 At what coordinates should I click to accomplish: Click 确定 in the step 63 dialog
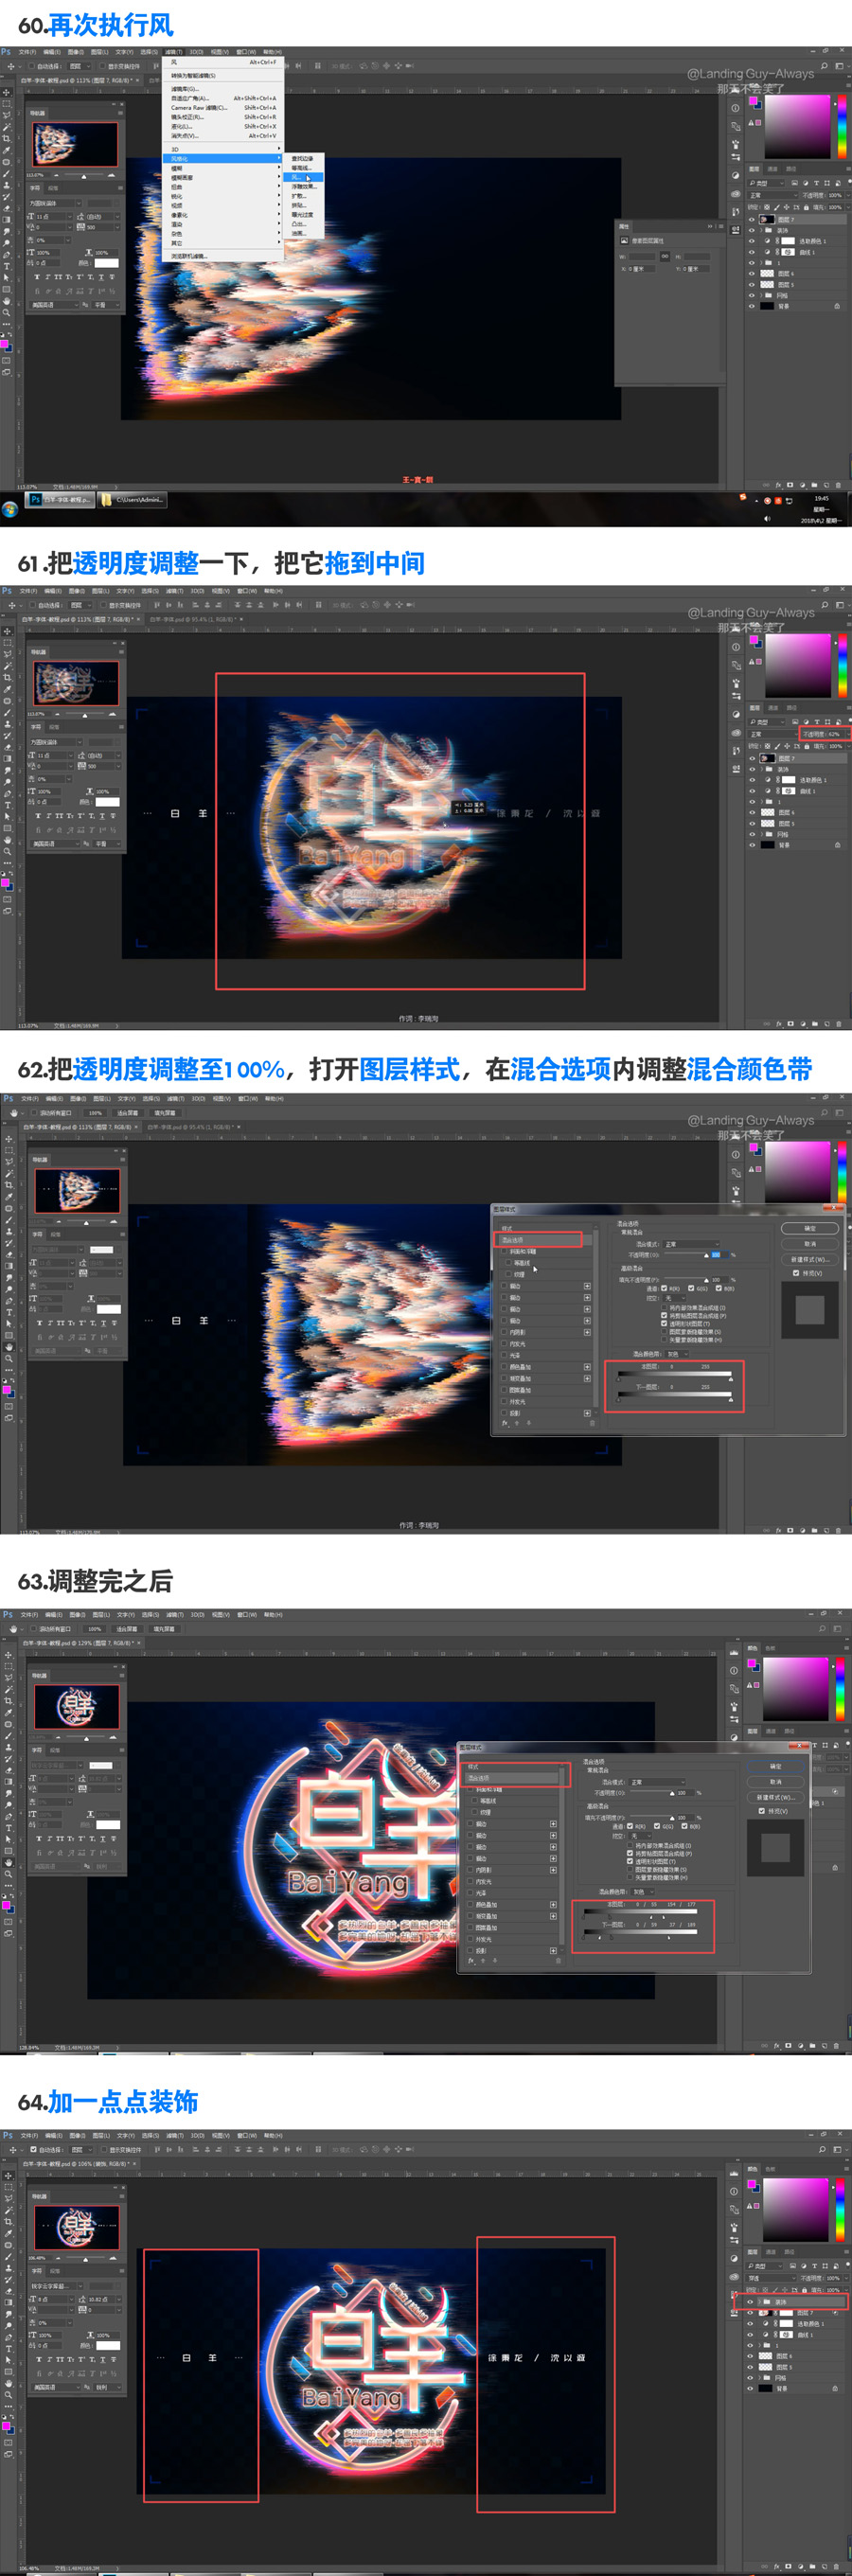click(x=776, y=1766)
